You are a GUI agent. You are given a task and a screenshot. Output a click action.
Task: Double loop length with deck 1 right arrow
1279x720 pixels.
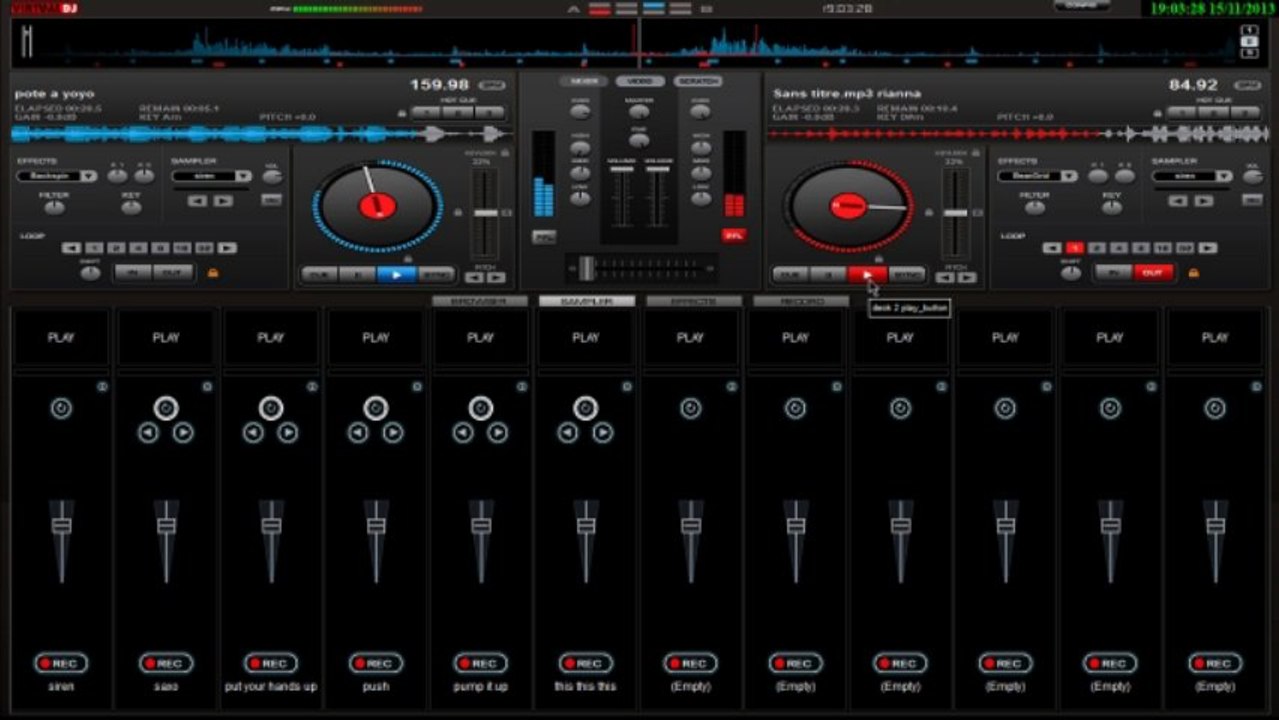click(227, 248)
